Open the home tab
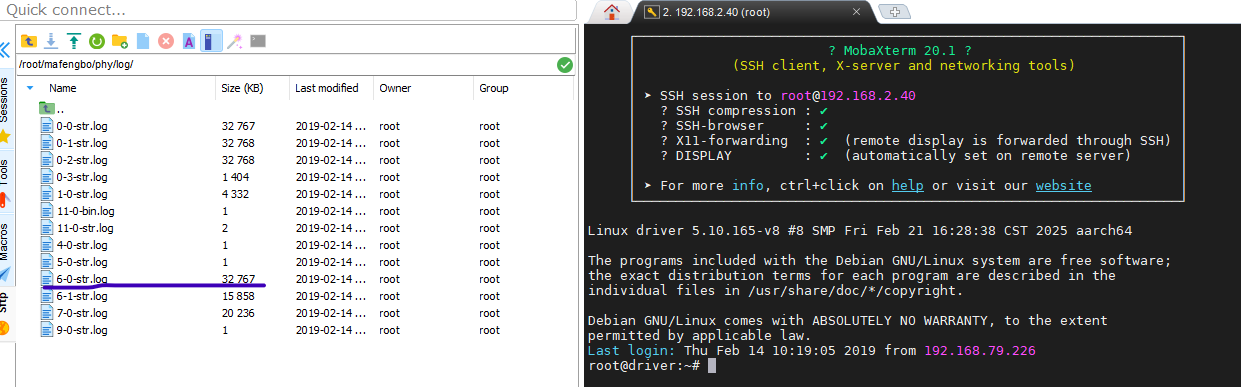 (x=612, y=12)
